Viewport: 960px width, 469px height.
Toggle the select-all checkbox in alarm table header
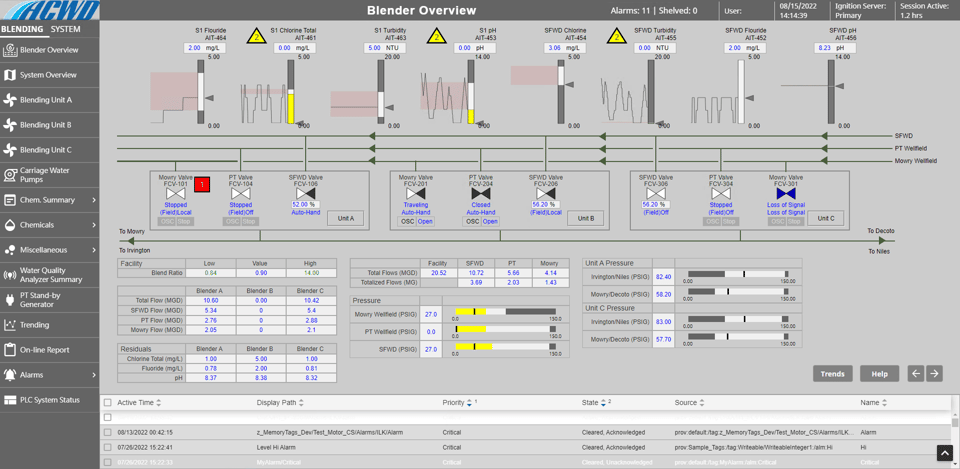click(x=108, y=403)
